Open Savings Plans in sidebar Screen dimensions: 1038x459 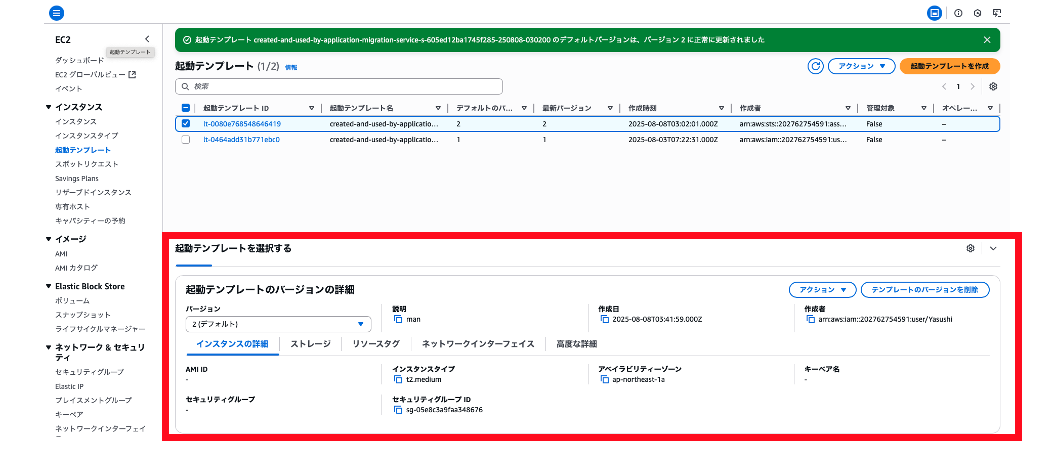click(77, 178)
